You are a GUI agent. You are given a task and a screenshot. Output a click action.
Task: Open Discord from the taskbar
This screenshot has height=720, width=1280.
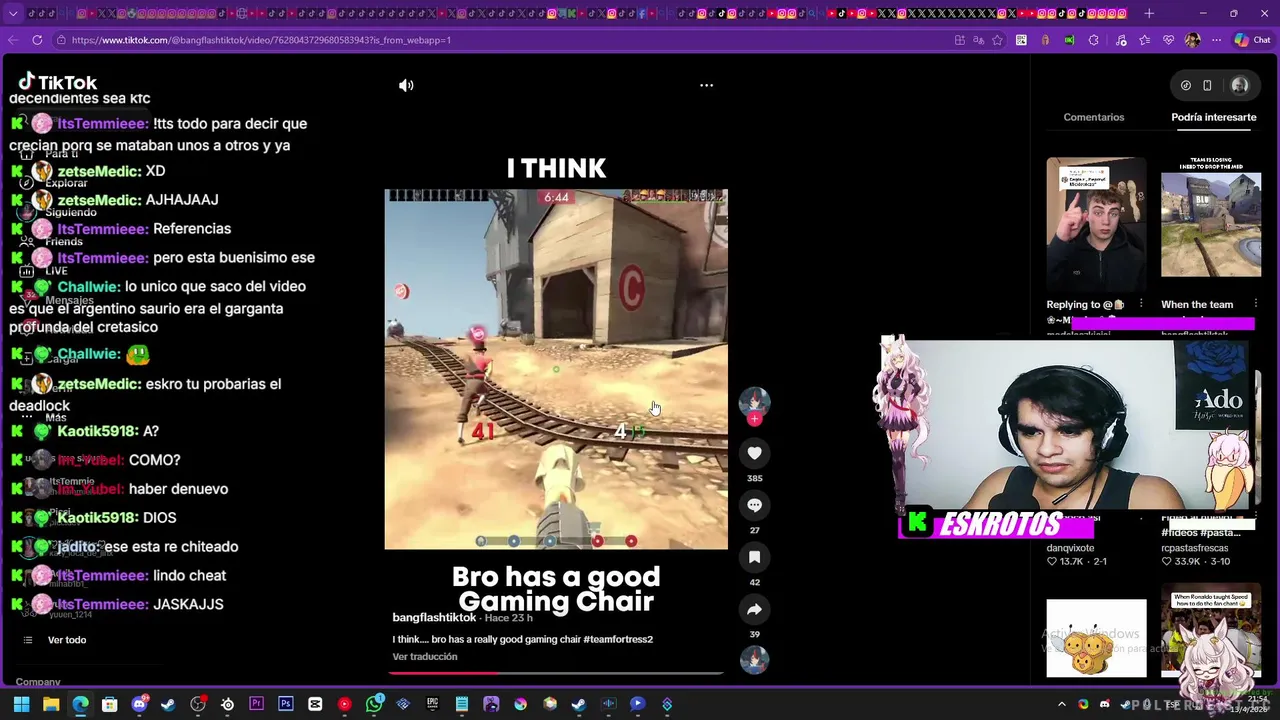pyautogui.click(x=139, y=704)
